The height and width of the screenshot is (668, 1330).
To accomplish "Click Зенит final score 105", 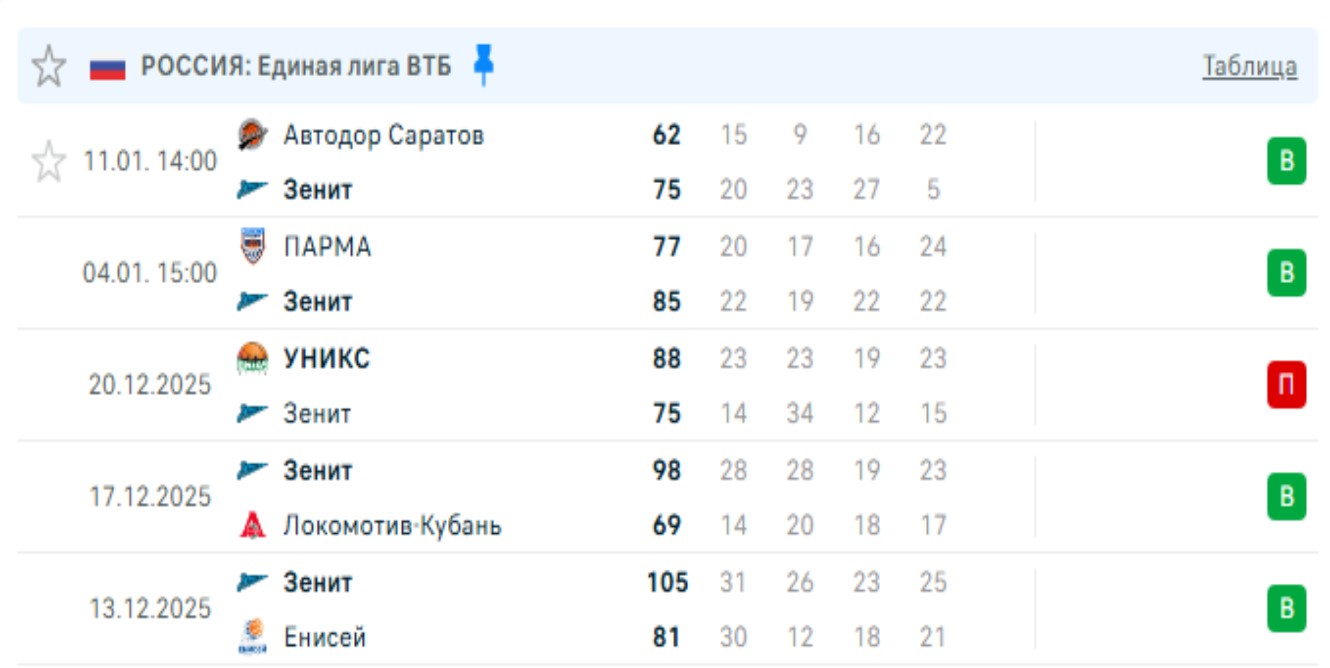I will [667, 582].
